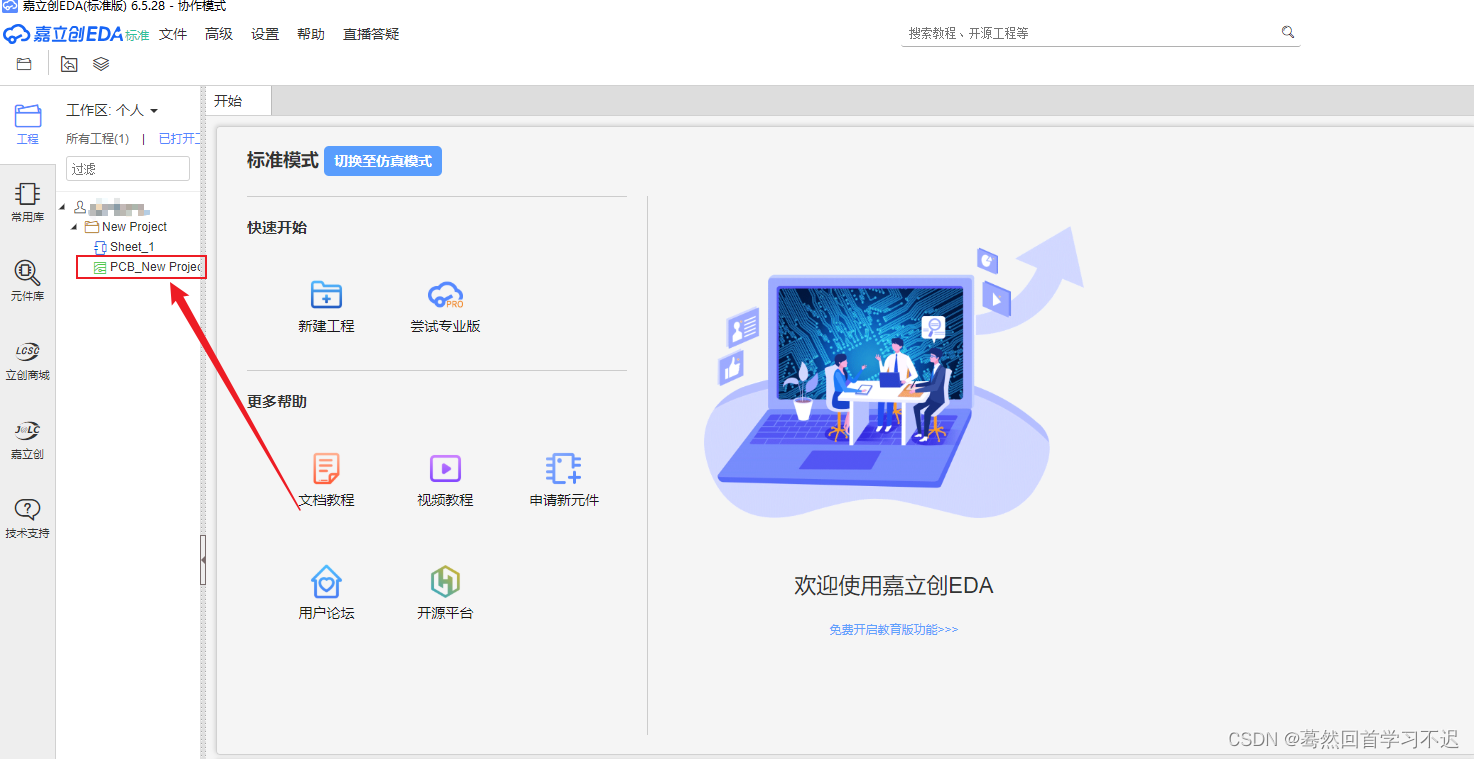Open the 免费开启教育版功能 link
1474x759 pixels.
click(893, 630)
